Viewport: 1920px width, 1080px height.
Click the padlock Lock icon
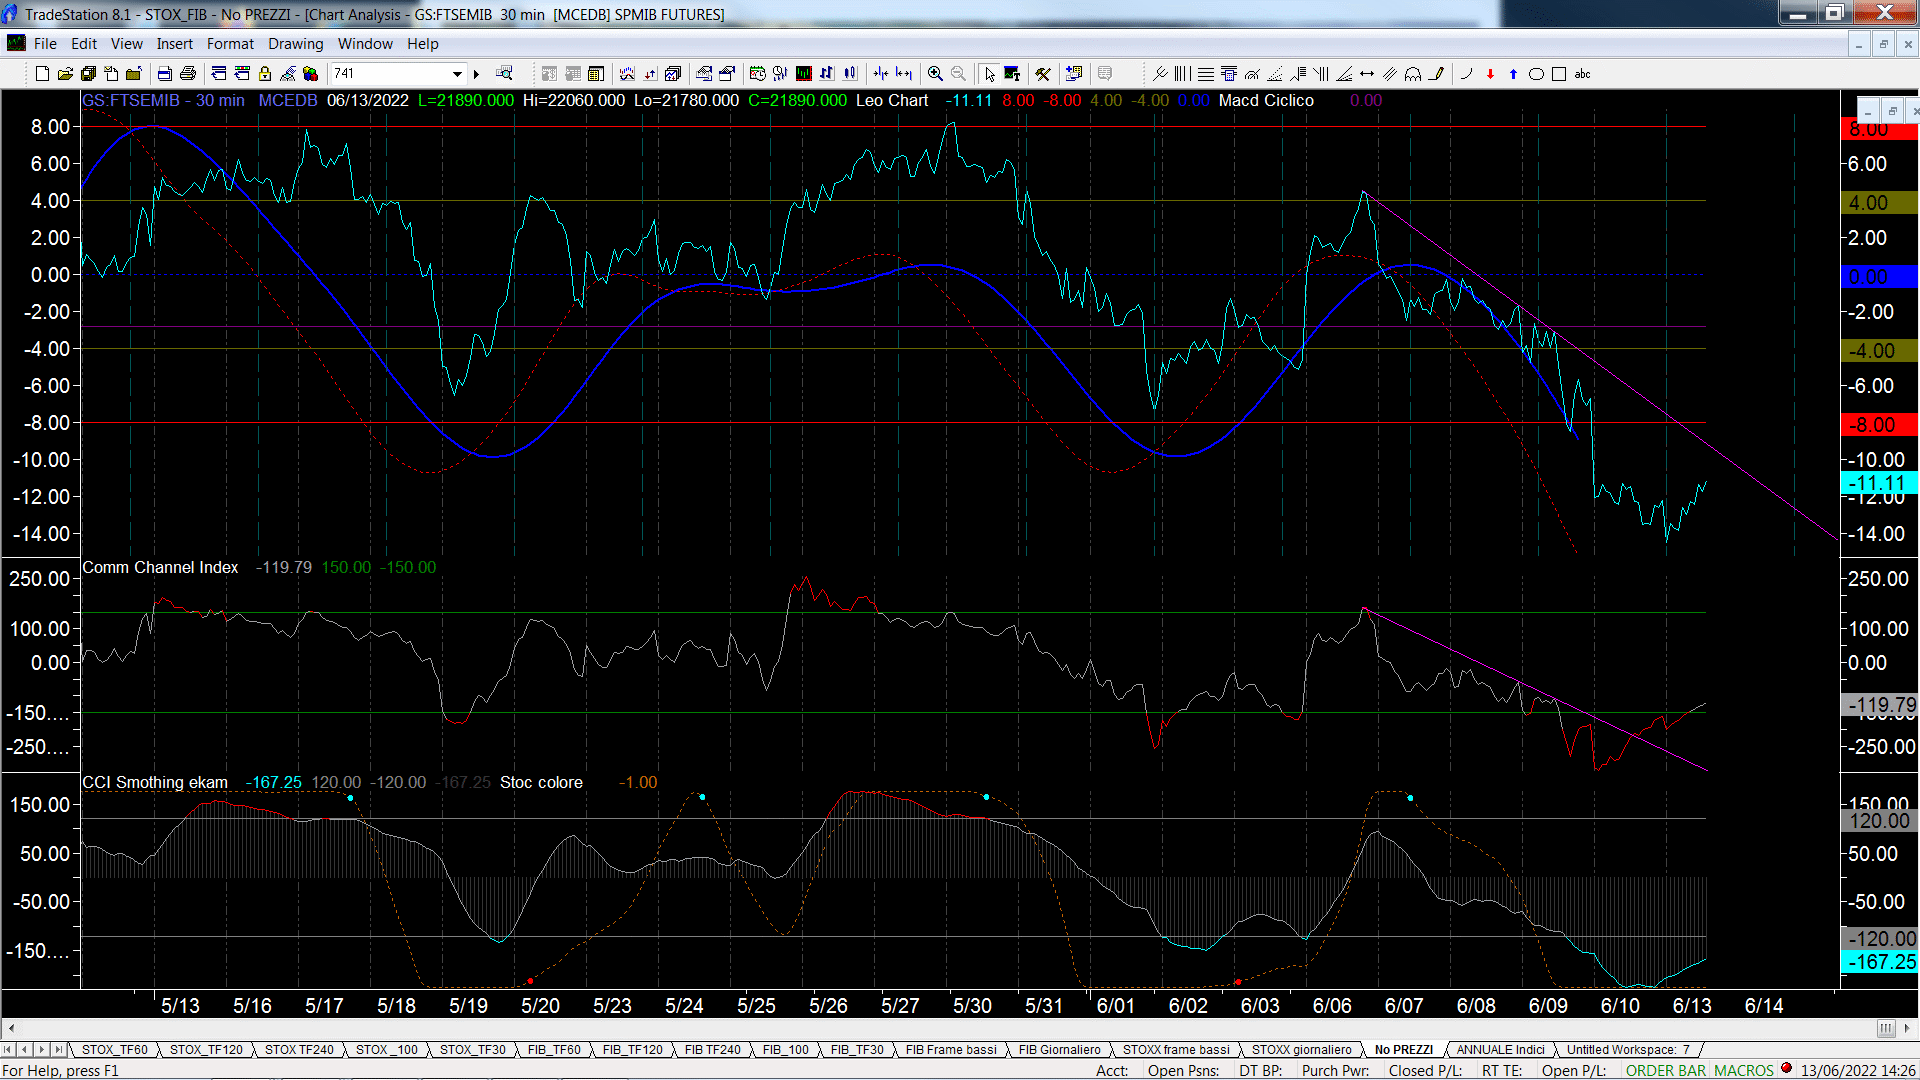point(265,73)
